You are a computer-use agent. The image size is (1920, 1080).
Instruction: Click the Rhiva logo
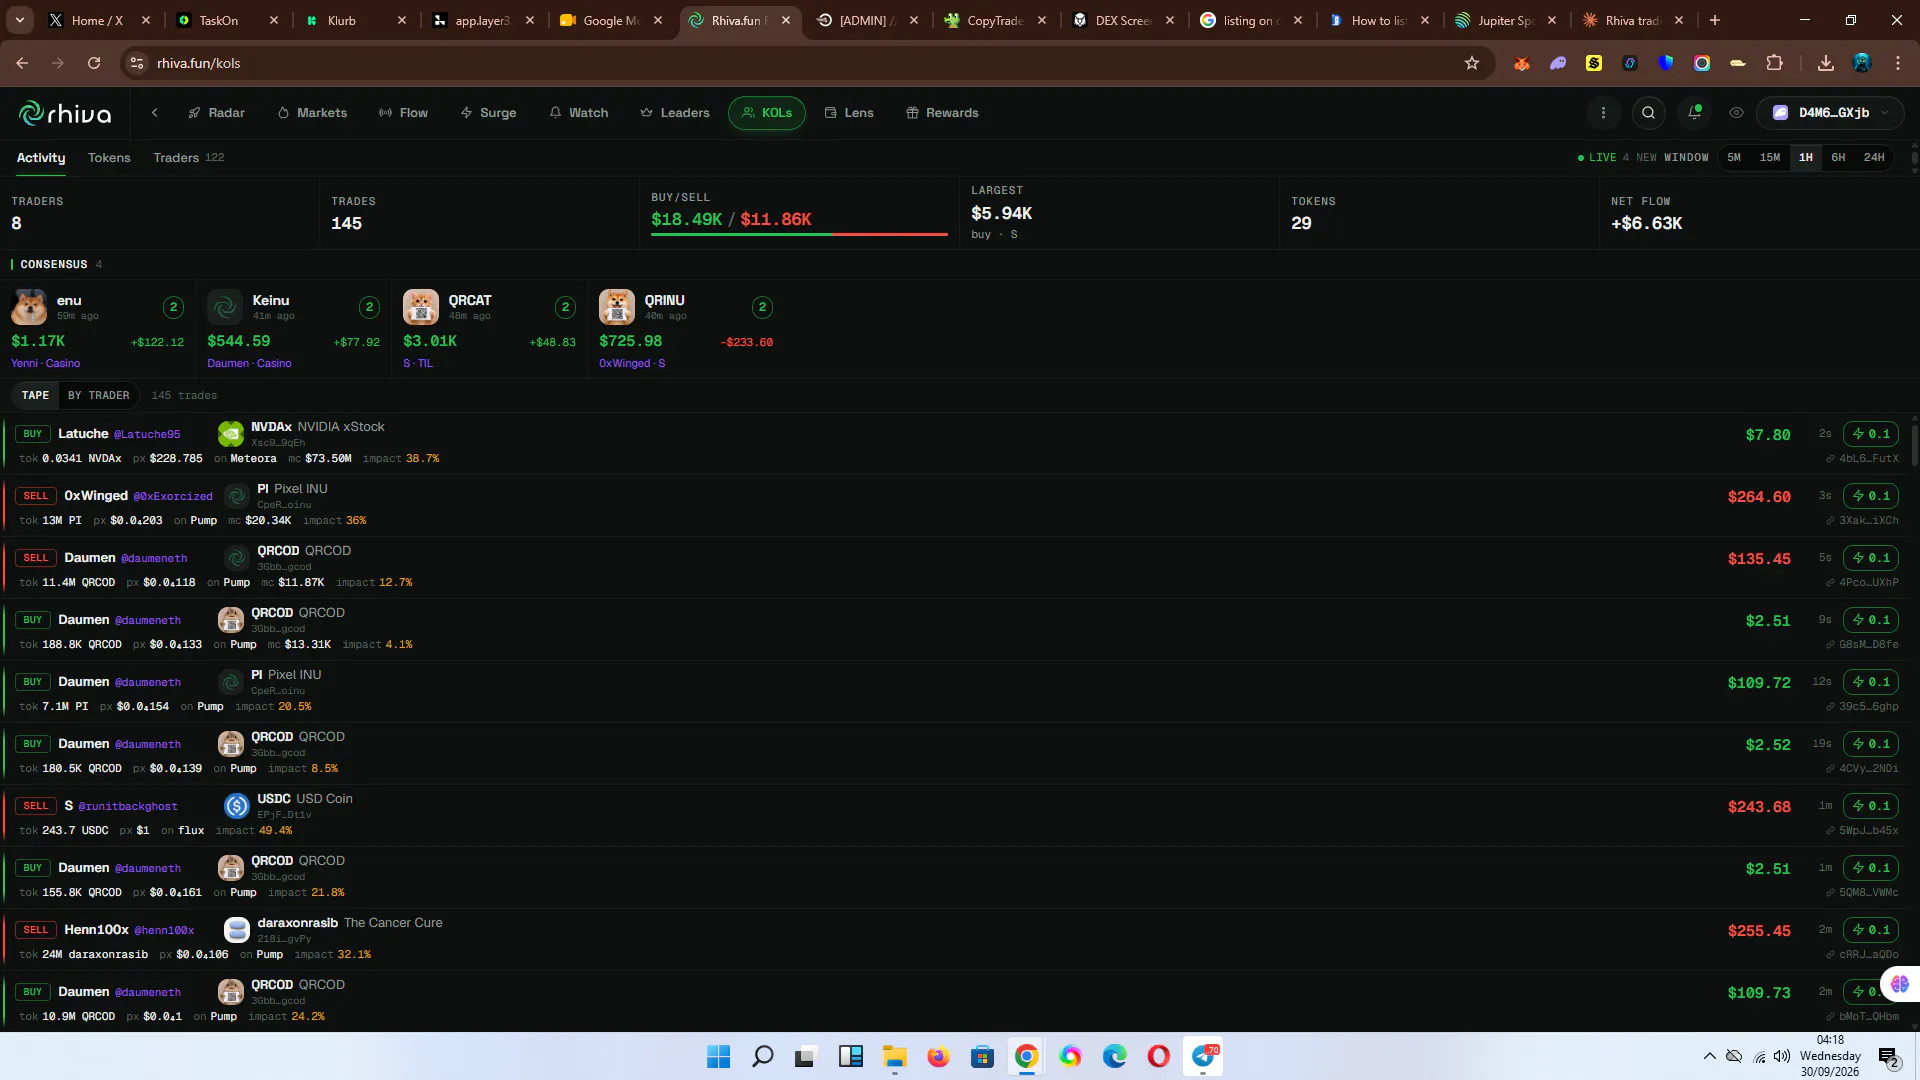[x=65, y=113]
